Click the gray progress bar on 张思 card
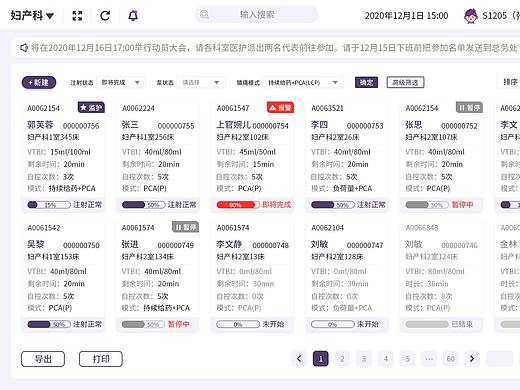520x390 pixels. pos(427,205)
